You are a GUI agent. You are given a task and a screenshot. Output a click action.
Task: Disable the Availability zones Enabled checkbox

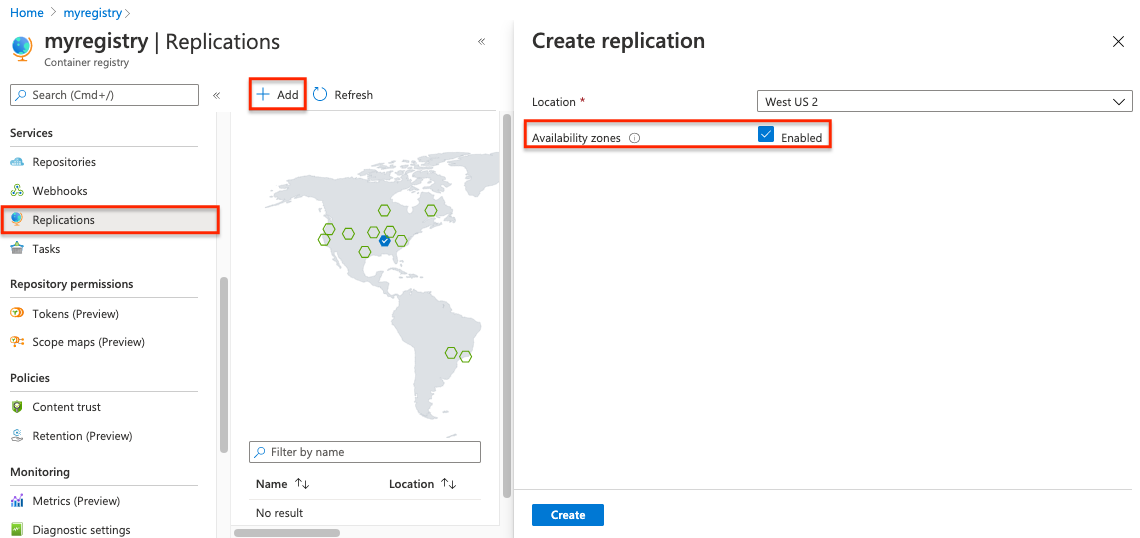point(767,135)
